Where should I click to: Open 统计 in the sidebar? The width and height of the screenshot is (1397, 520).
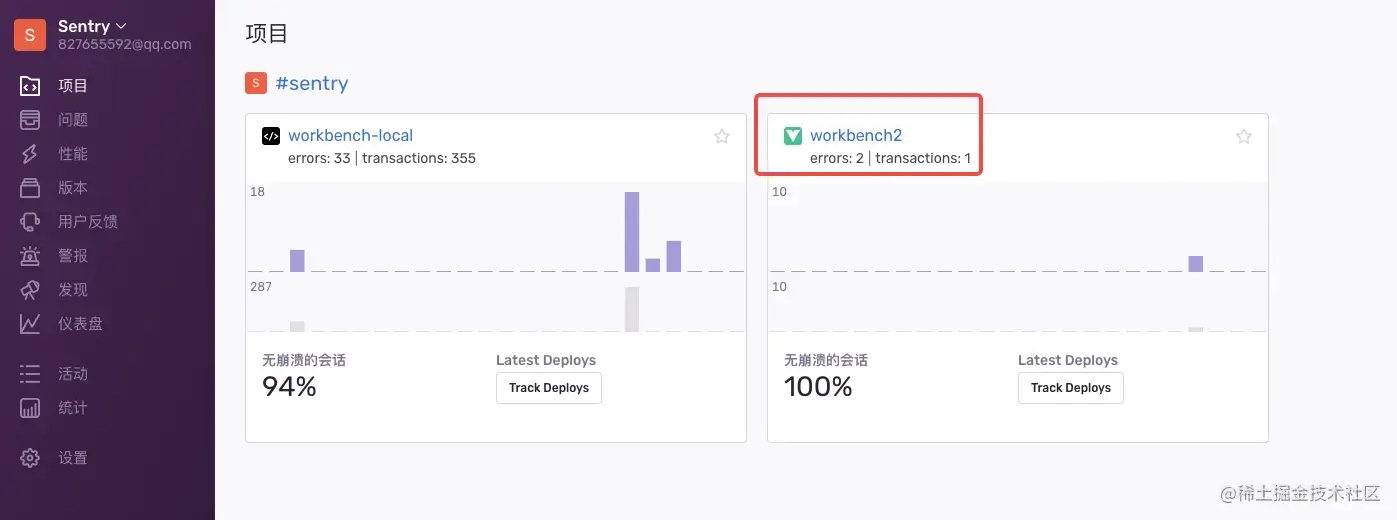point(73,408)
